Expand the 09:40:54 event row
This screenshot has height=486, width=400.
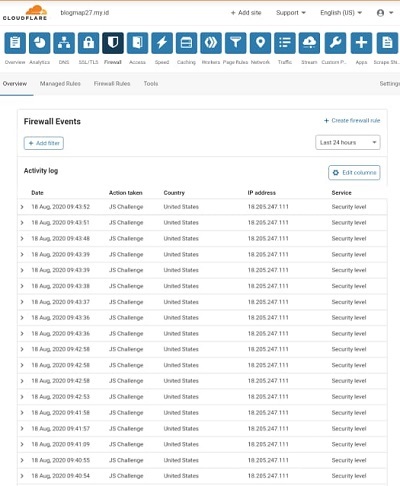[22, 476]
